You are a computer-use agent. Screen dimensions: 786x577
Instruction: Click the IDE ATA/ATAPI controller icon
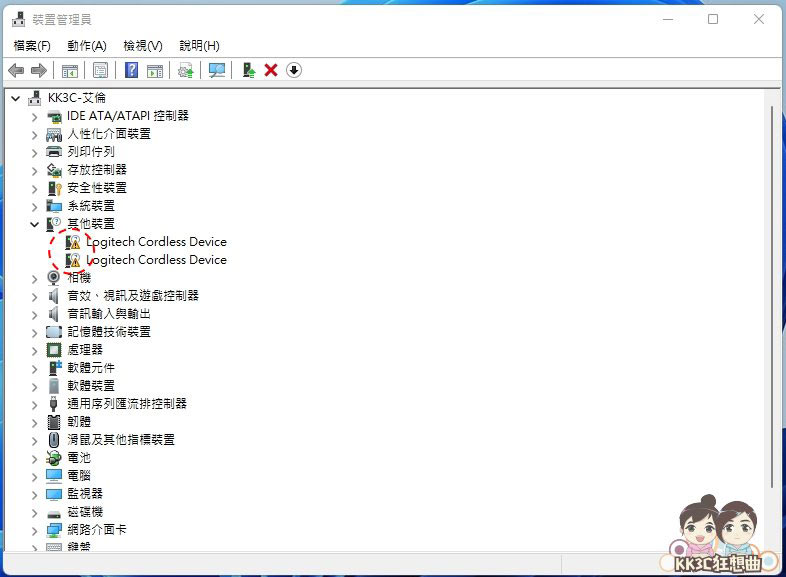[x=54, y=116]
